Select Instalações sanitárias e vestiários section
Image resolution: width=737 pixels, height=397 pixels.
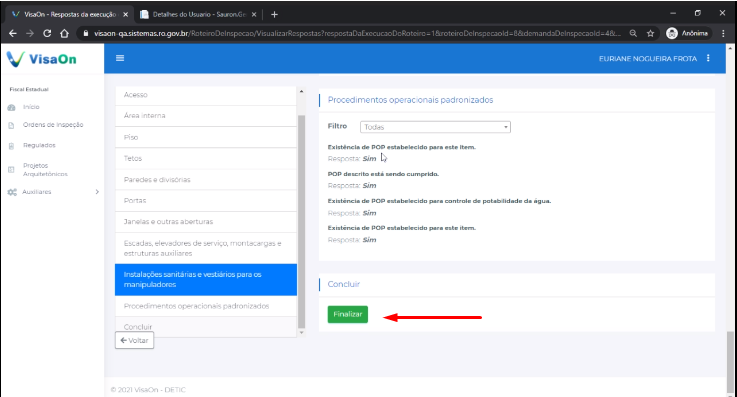[x=206, y=280]
